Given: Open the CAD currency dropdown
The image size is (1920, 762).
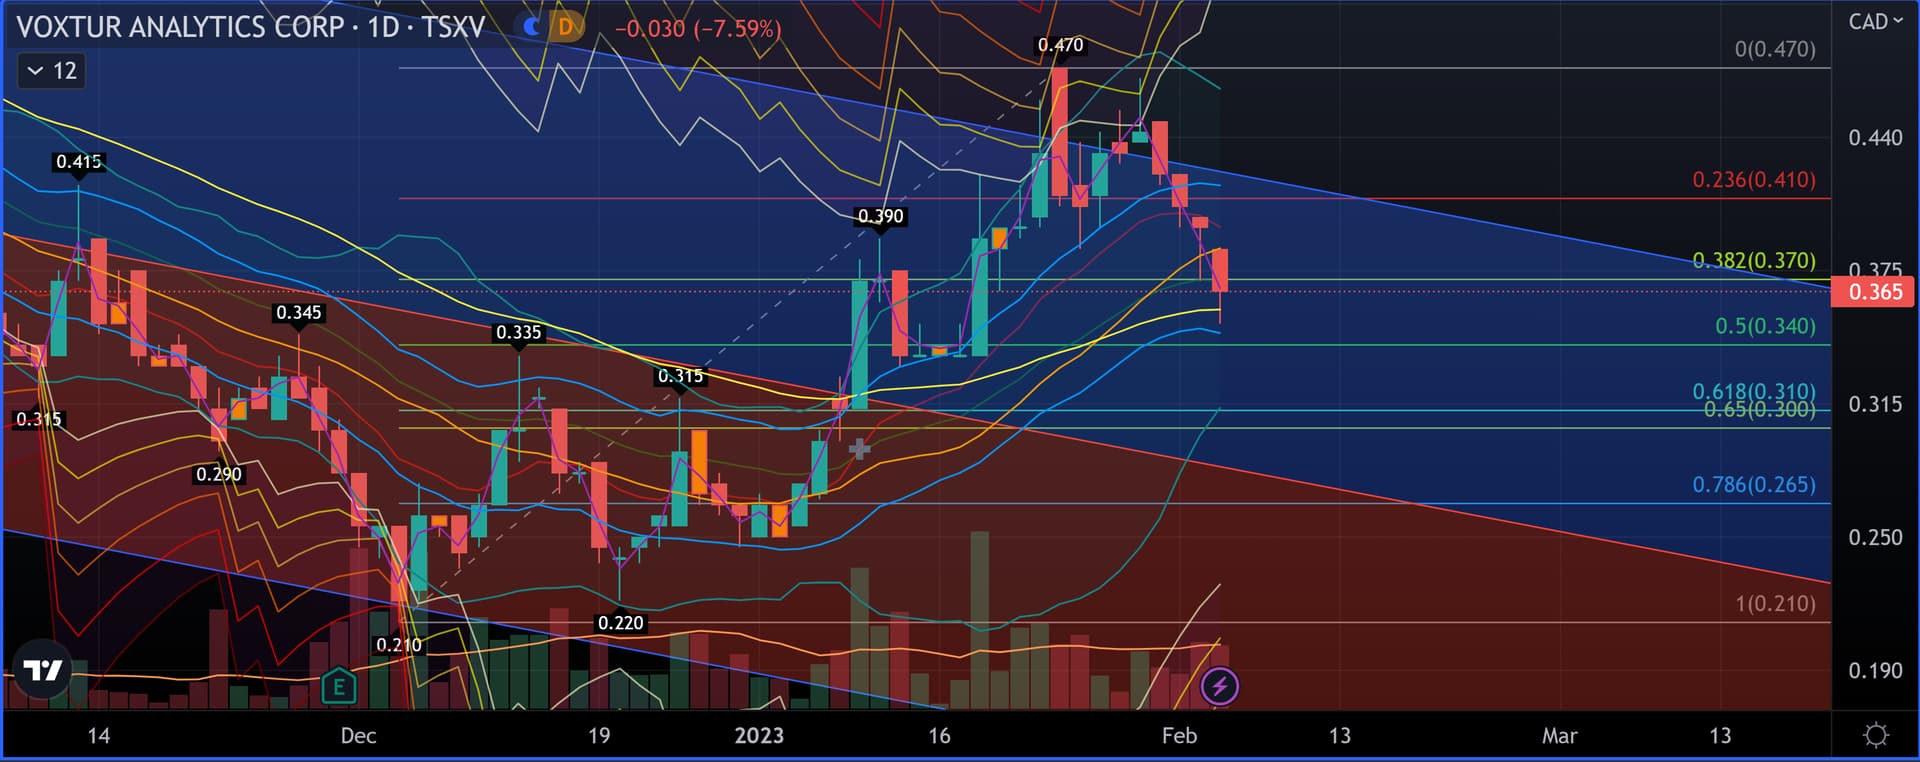Looking at the screenshot, I should point(1875,22).
